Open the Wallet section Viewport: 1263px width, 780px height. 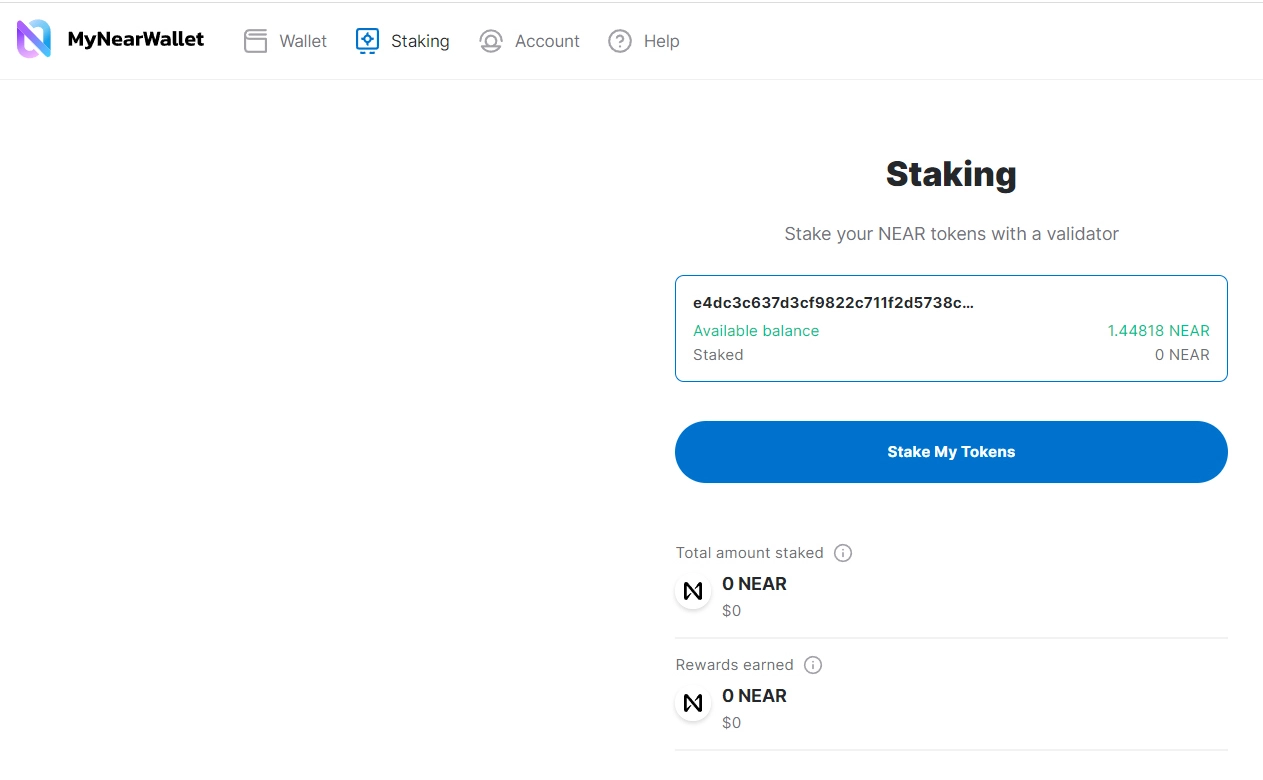point(300,40)
